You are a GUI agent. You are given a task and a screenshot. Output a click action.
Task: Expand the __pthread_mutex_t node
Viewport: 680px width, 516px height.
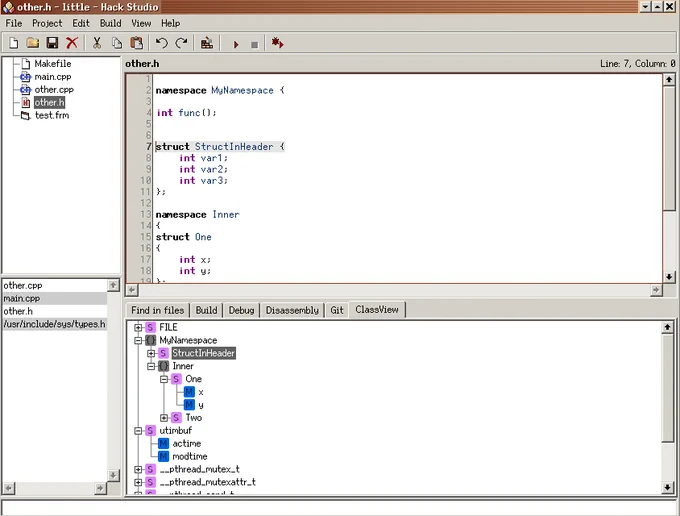[138, 469]
